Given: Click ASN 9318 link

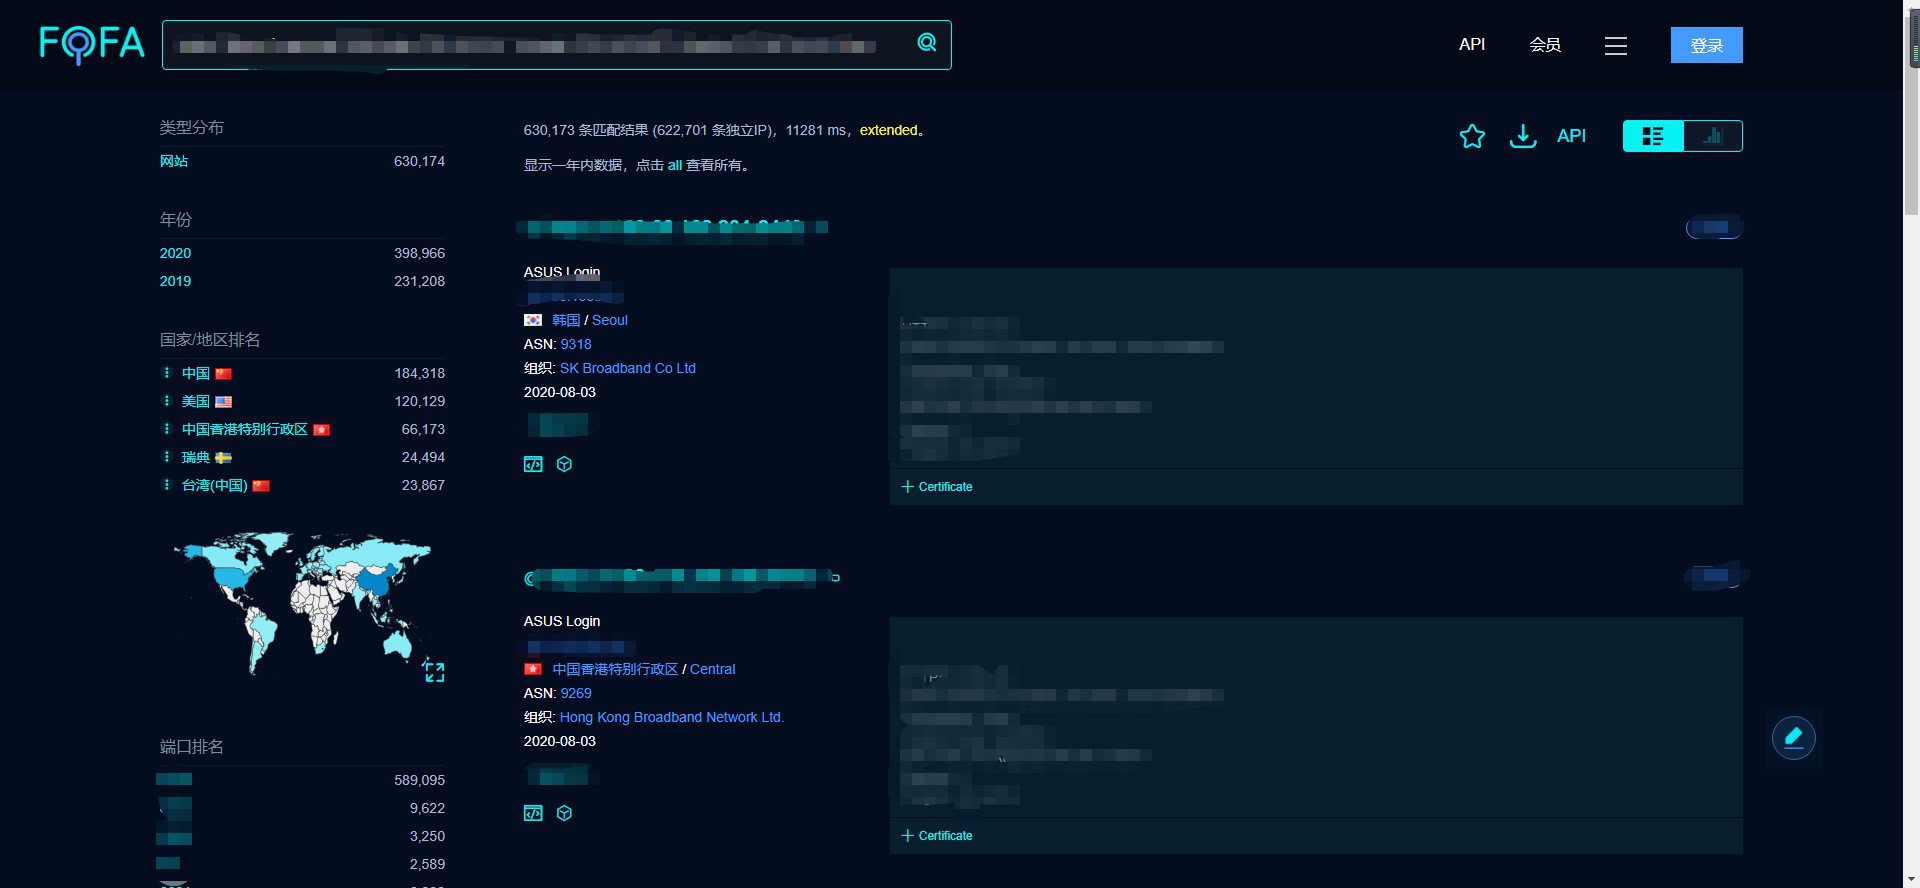Looking at the screenshot, I should click(x=576, y=344).
